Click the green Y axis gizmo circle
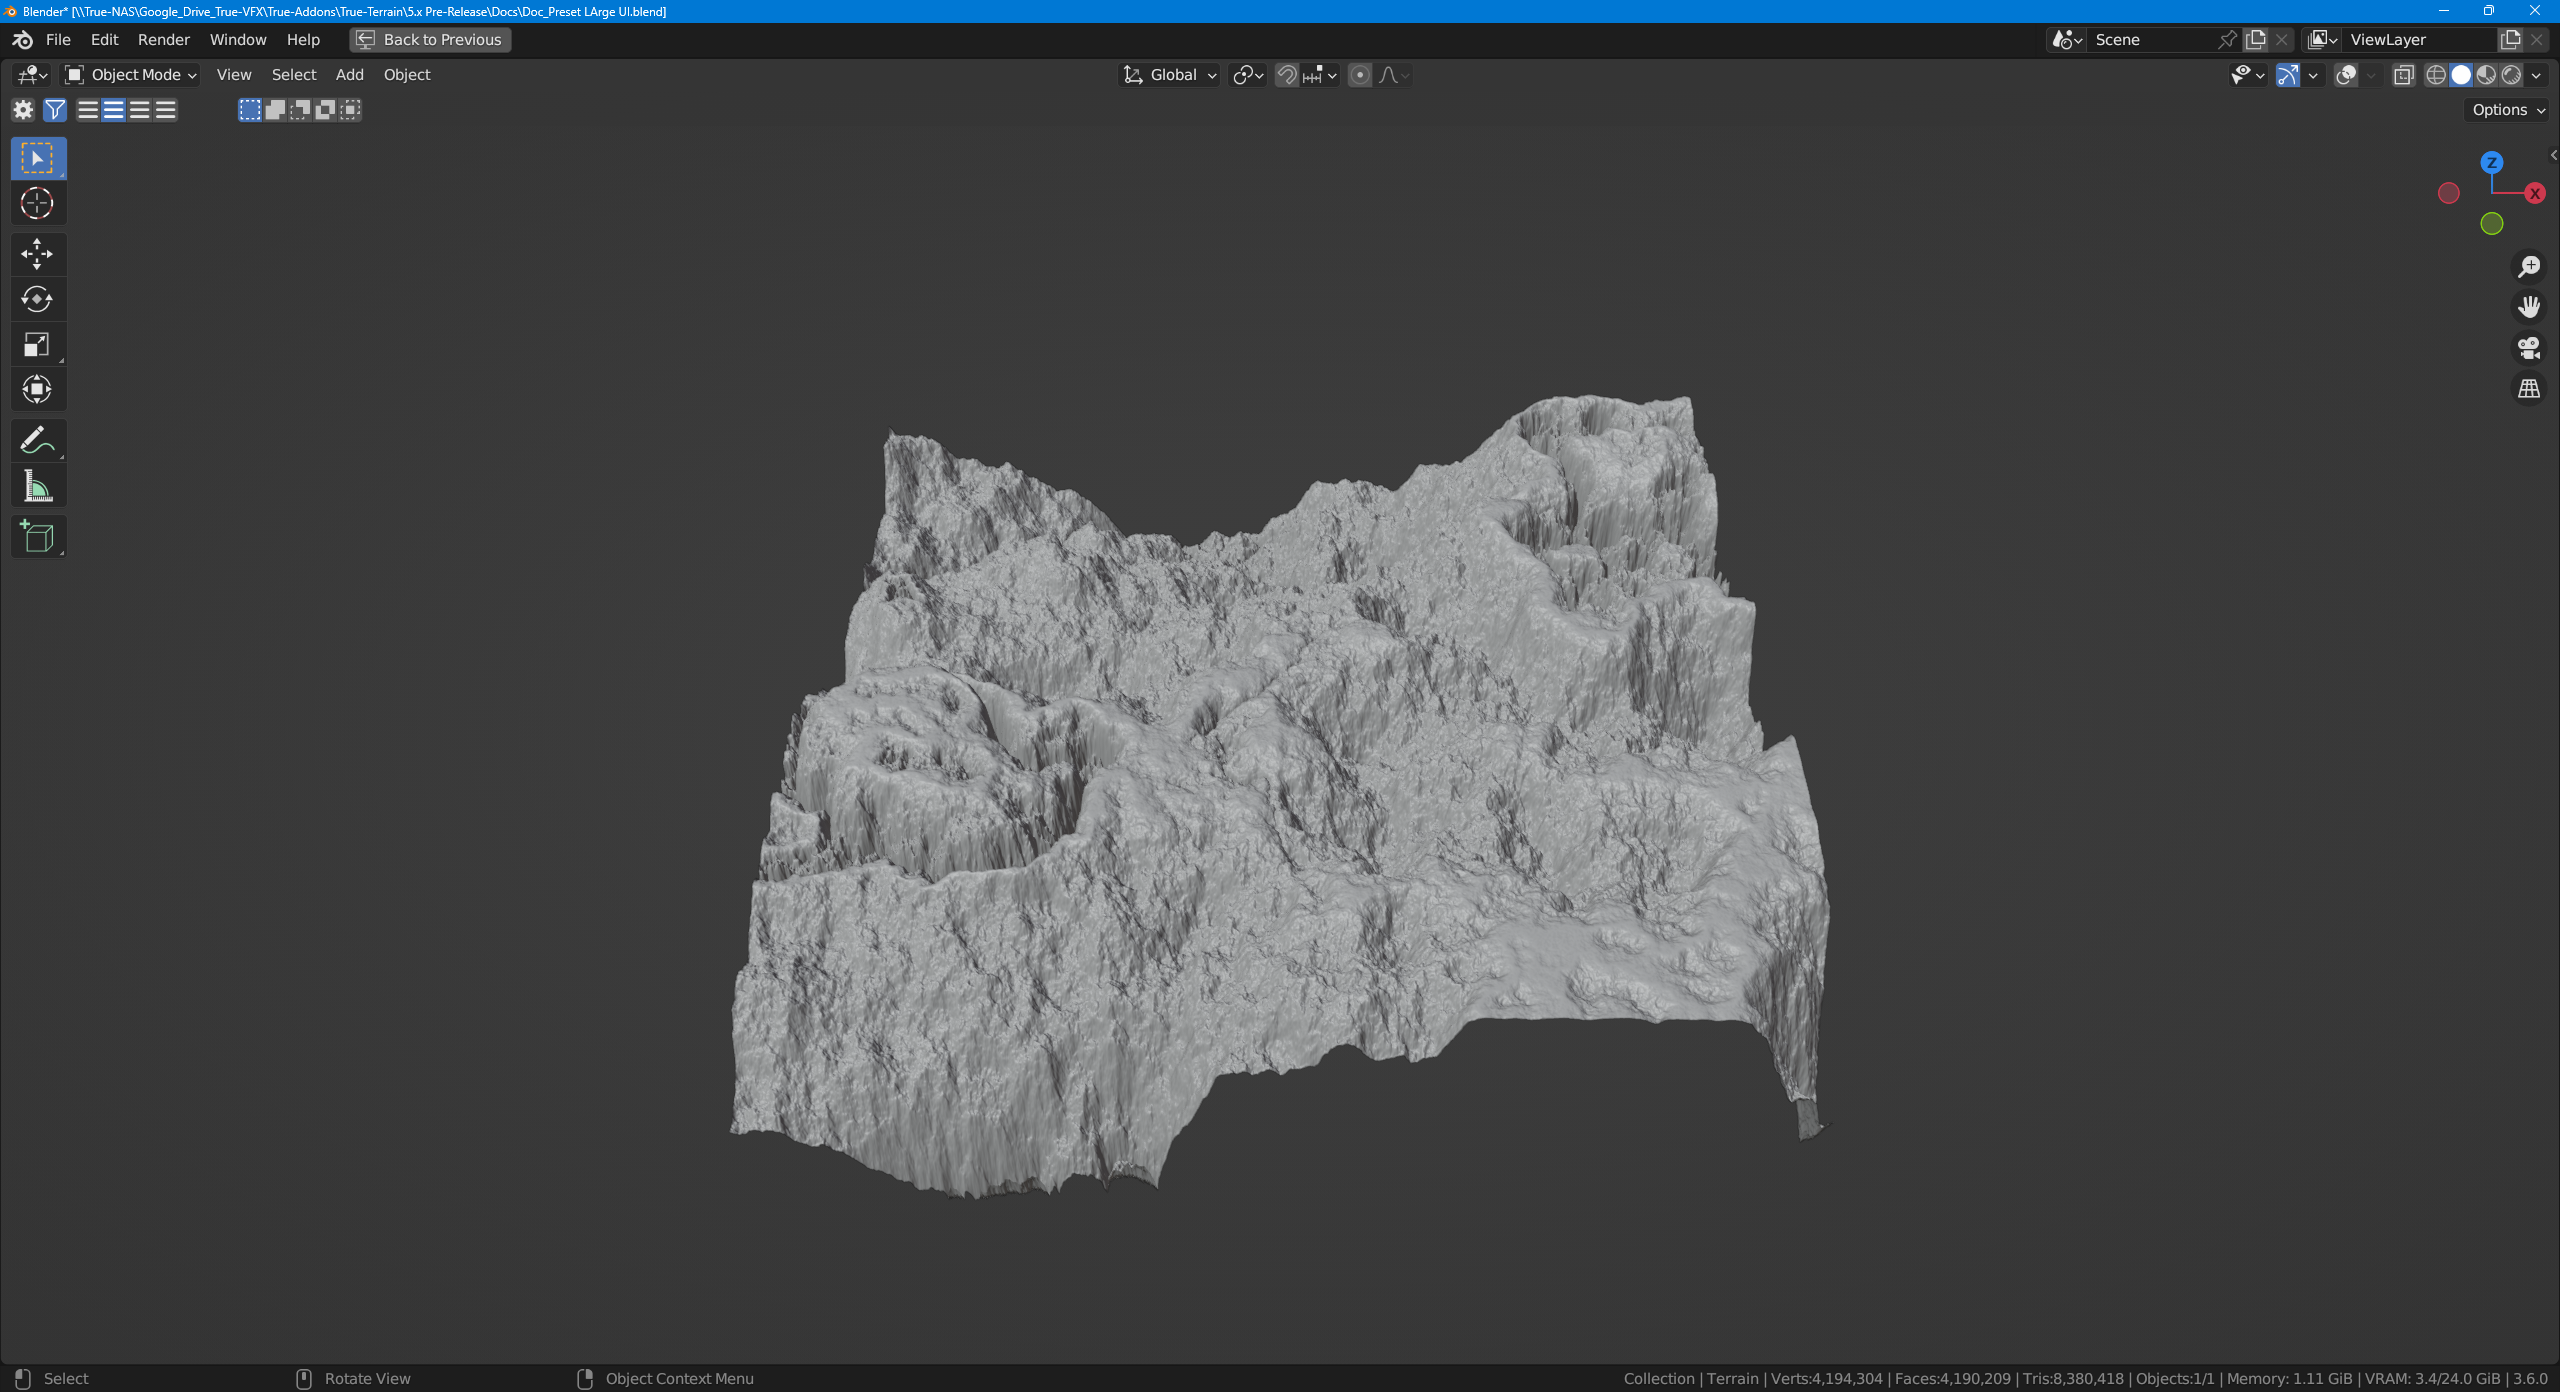The image size is (2560, 1392). tap(2492, 224)
